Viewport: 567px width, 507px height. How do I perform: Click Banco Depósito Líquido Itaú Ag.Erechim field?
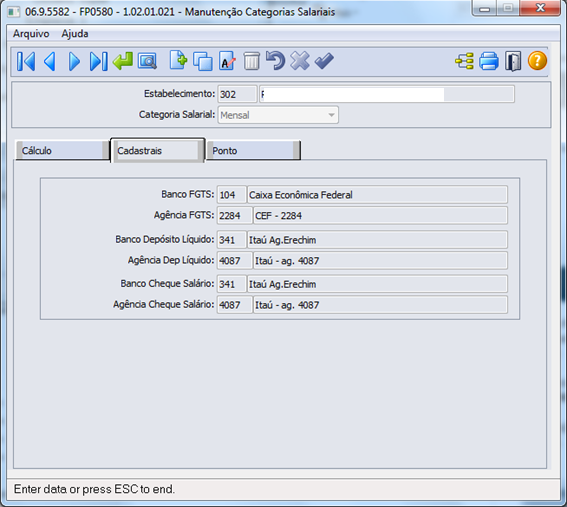click(377, 240)
